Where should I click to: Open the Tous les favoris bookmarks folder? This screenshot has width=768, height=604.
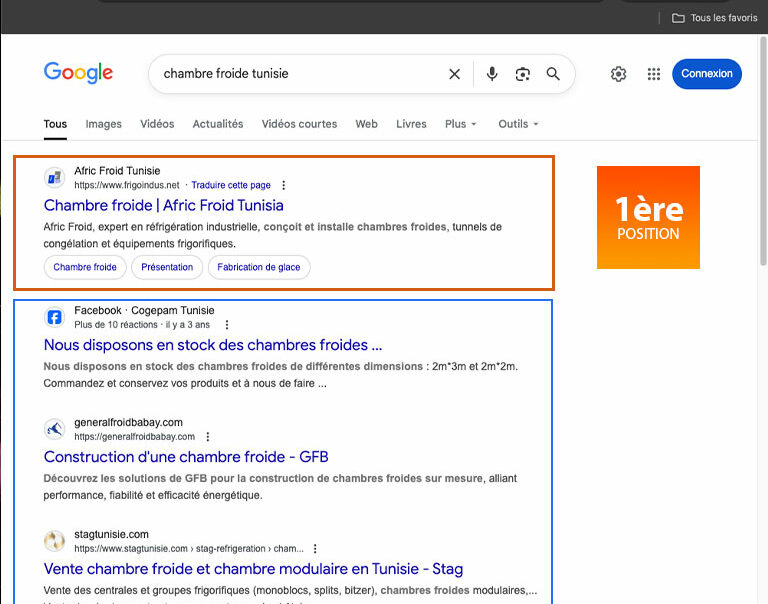tap(714, 18)
